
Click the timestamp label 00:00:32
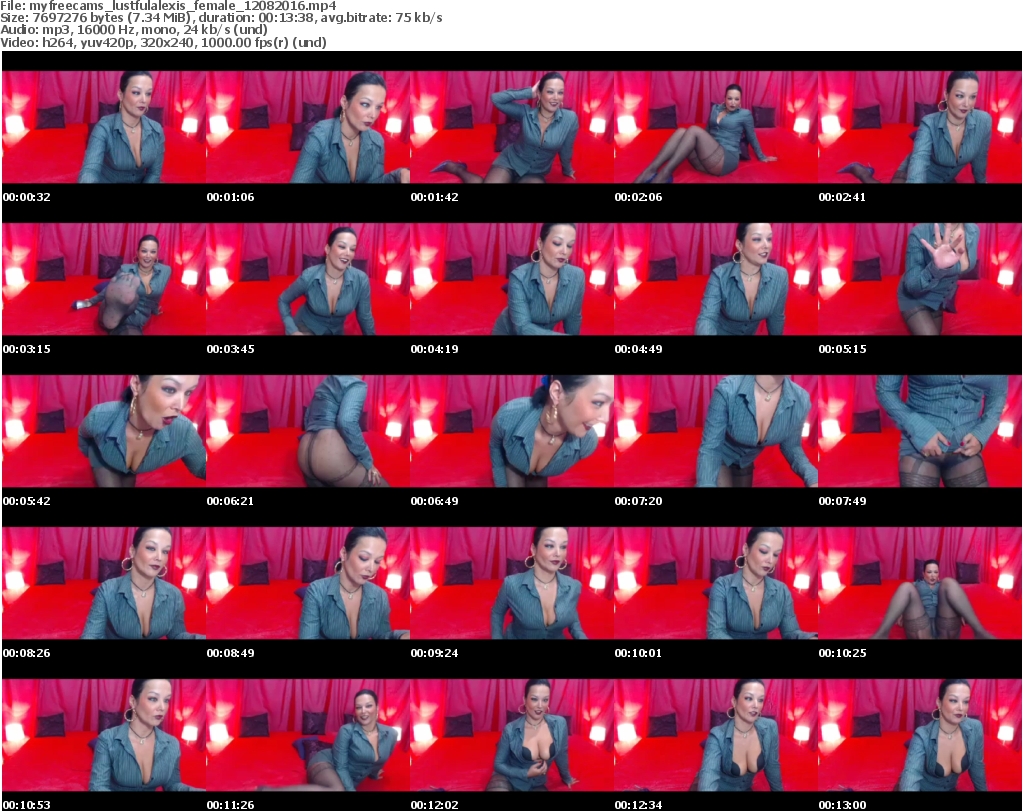(x=27, y=197)
